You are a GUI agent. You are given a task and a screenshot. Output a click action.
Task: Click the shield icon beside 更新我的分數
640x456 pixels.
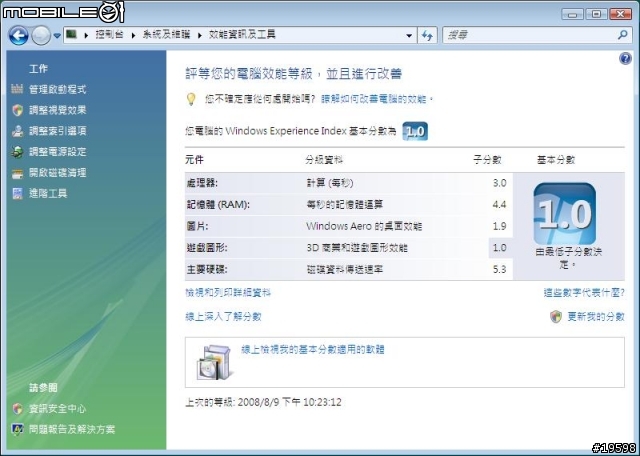point(556,316)
